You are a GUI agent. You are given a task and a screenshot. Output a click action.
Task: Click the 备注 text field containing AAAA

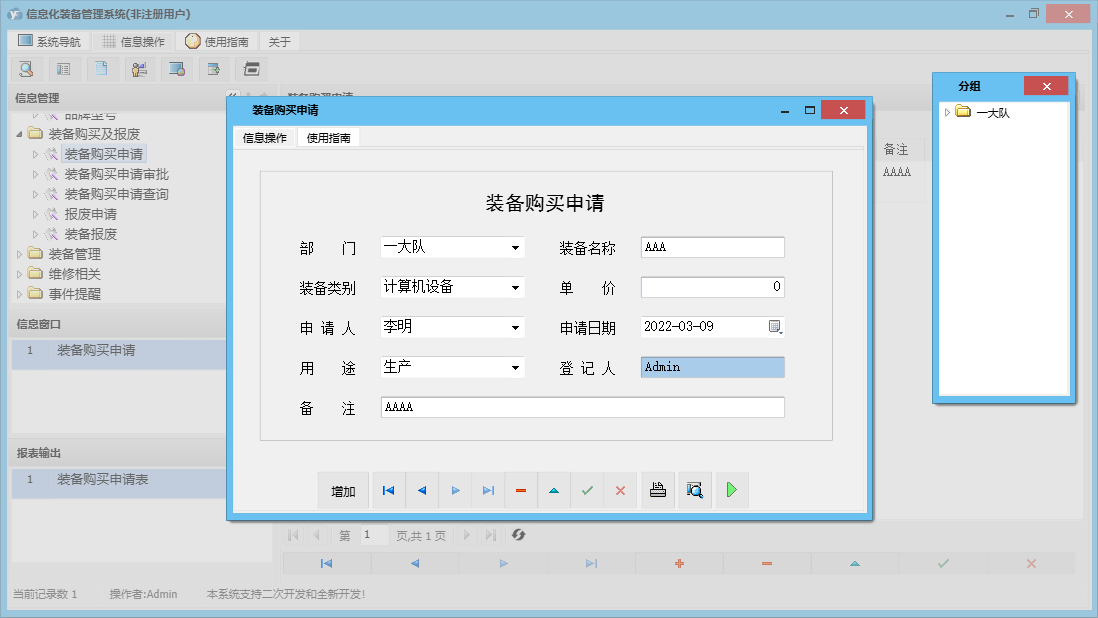(x=582, y=408)
